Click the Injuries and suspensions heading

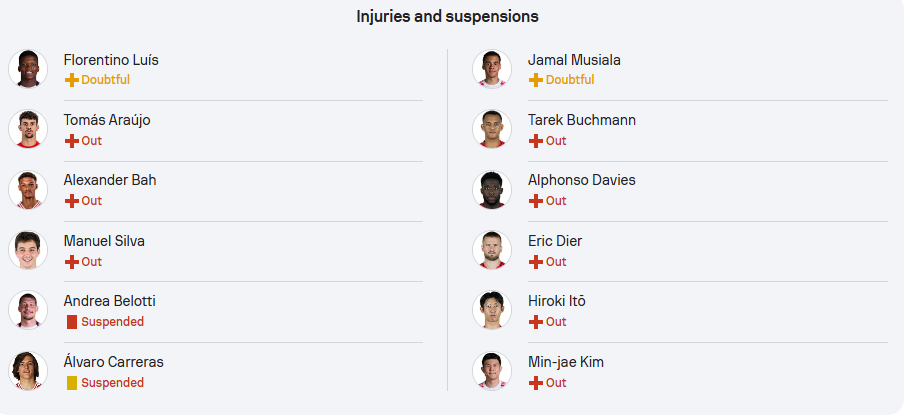[447, 16]
